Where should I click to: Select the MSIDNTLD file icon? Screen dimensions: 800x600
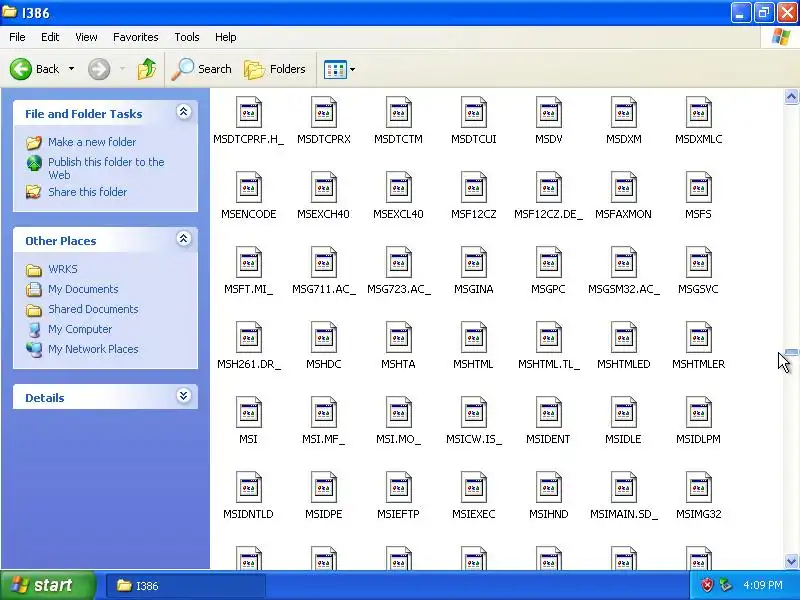coord(248,487)
